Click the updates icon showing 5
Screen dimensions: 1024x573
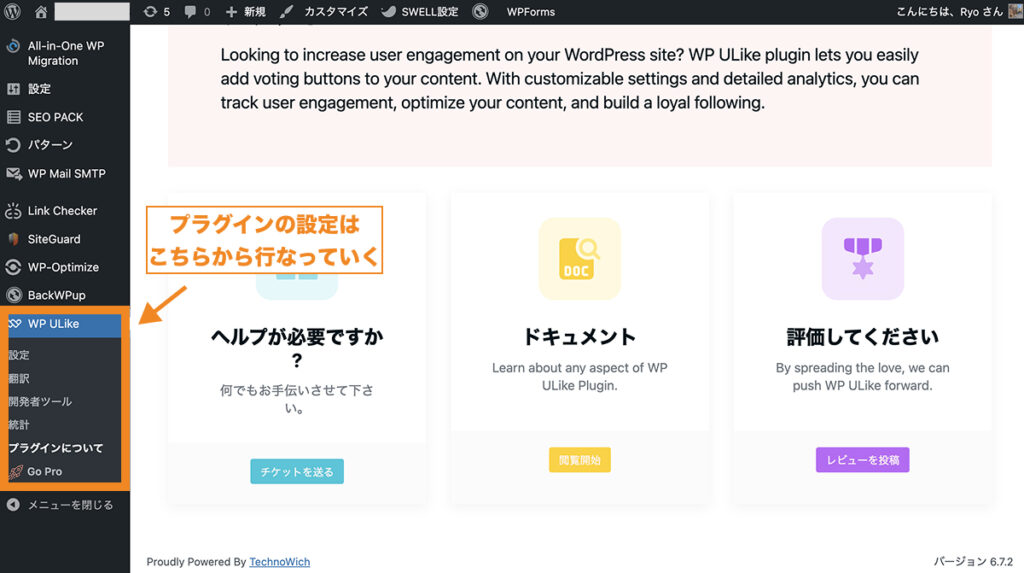(156, 12)
